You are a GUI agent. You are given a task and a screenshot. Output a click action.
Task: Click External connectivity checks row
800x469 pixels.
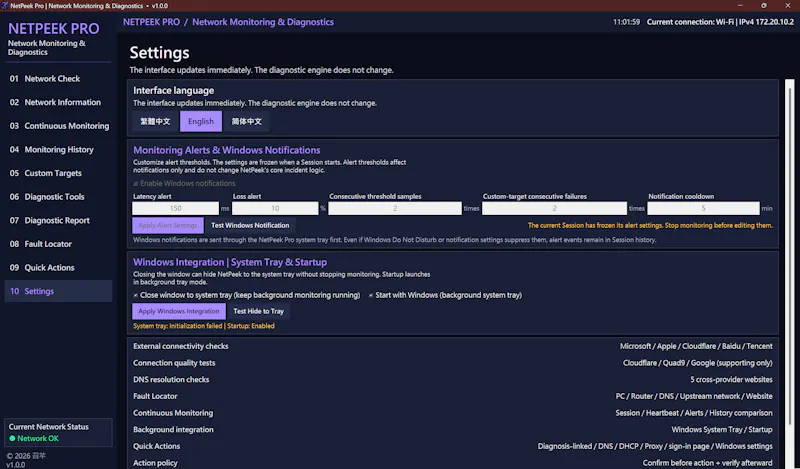point(453,346)
